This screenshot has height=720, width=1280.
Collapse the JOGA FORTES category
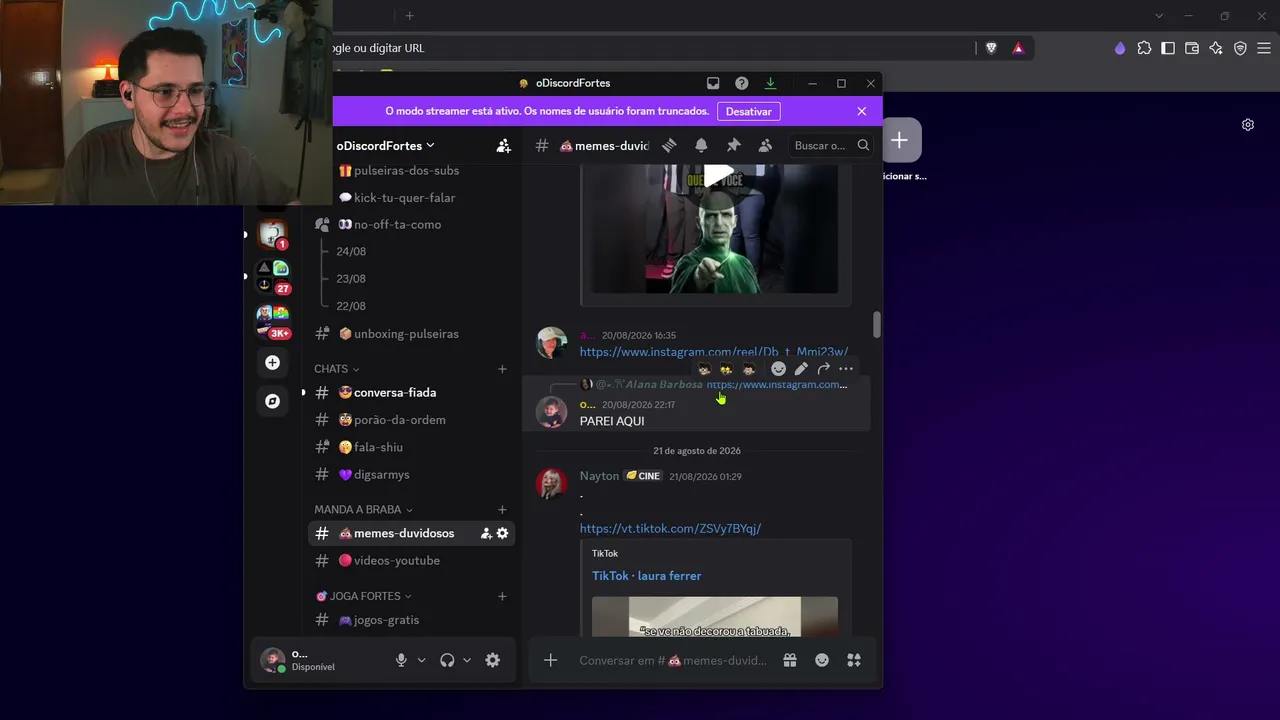click(363, 596)
